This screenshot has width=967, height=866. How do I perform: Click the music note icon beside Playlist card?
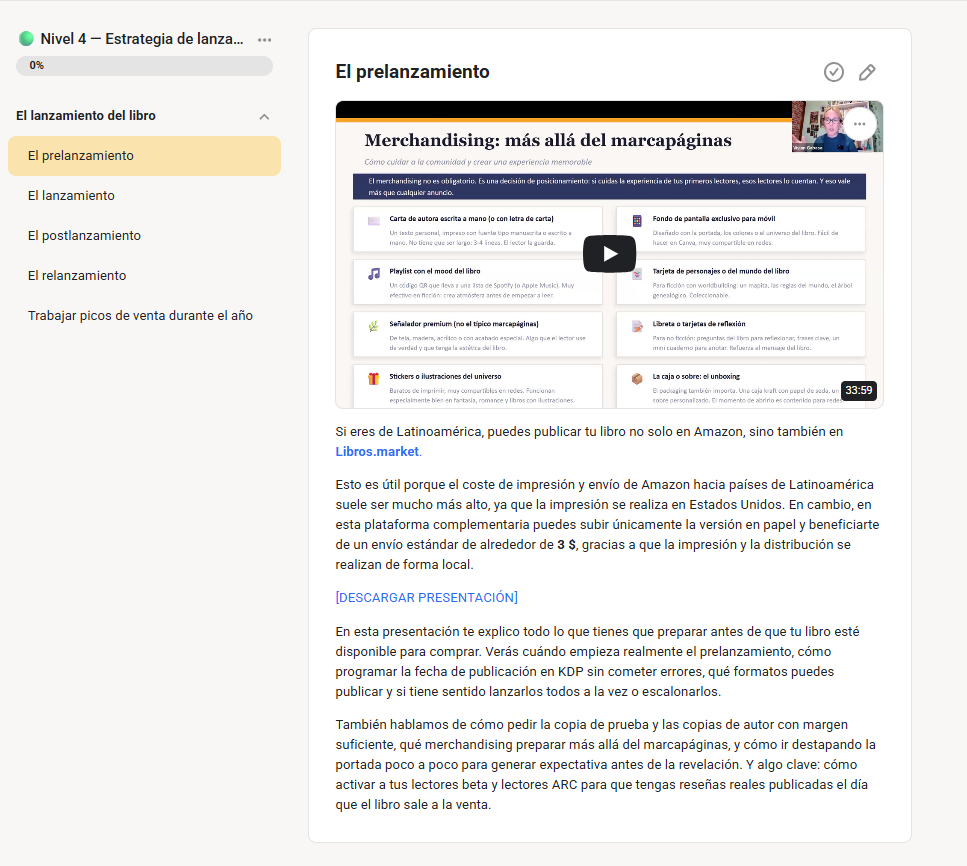click(x=373, y=273)
